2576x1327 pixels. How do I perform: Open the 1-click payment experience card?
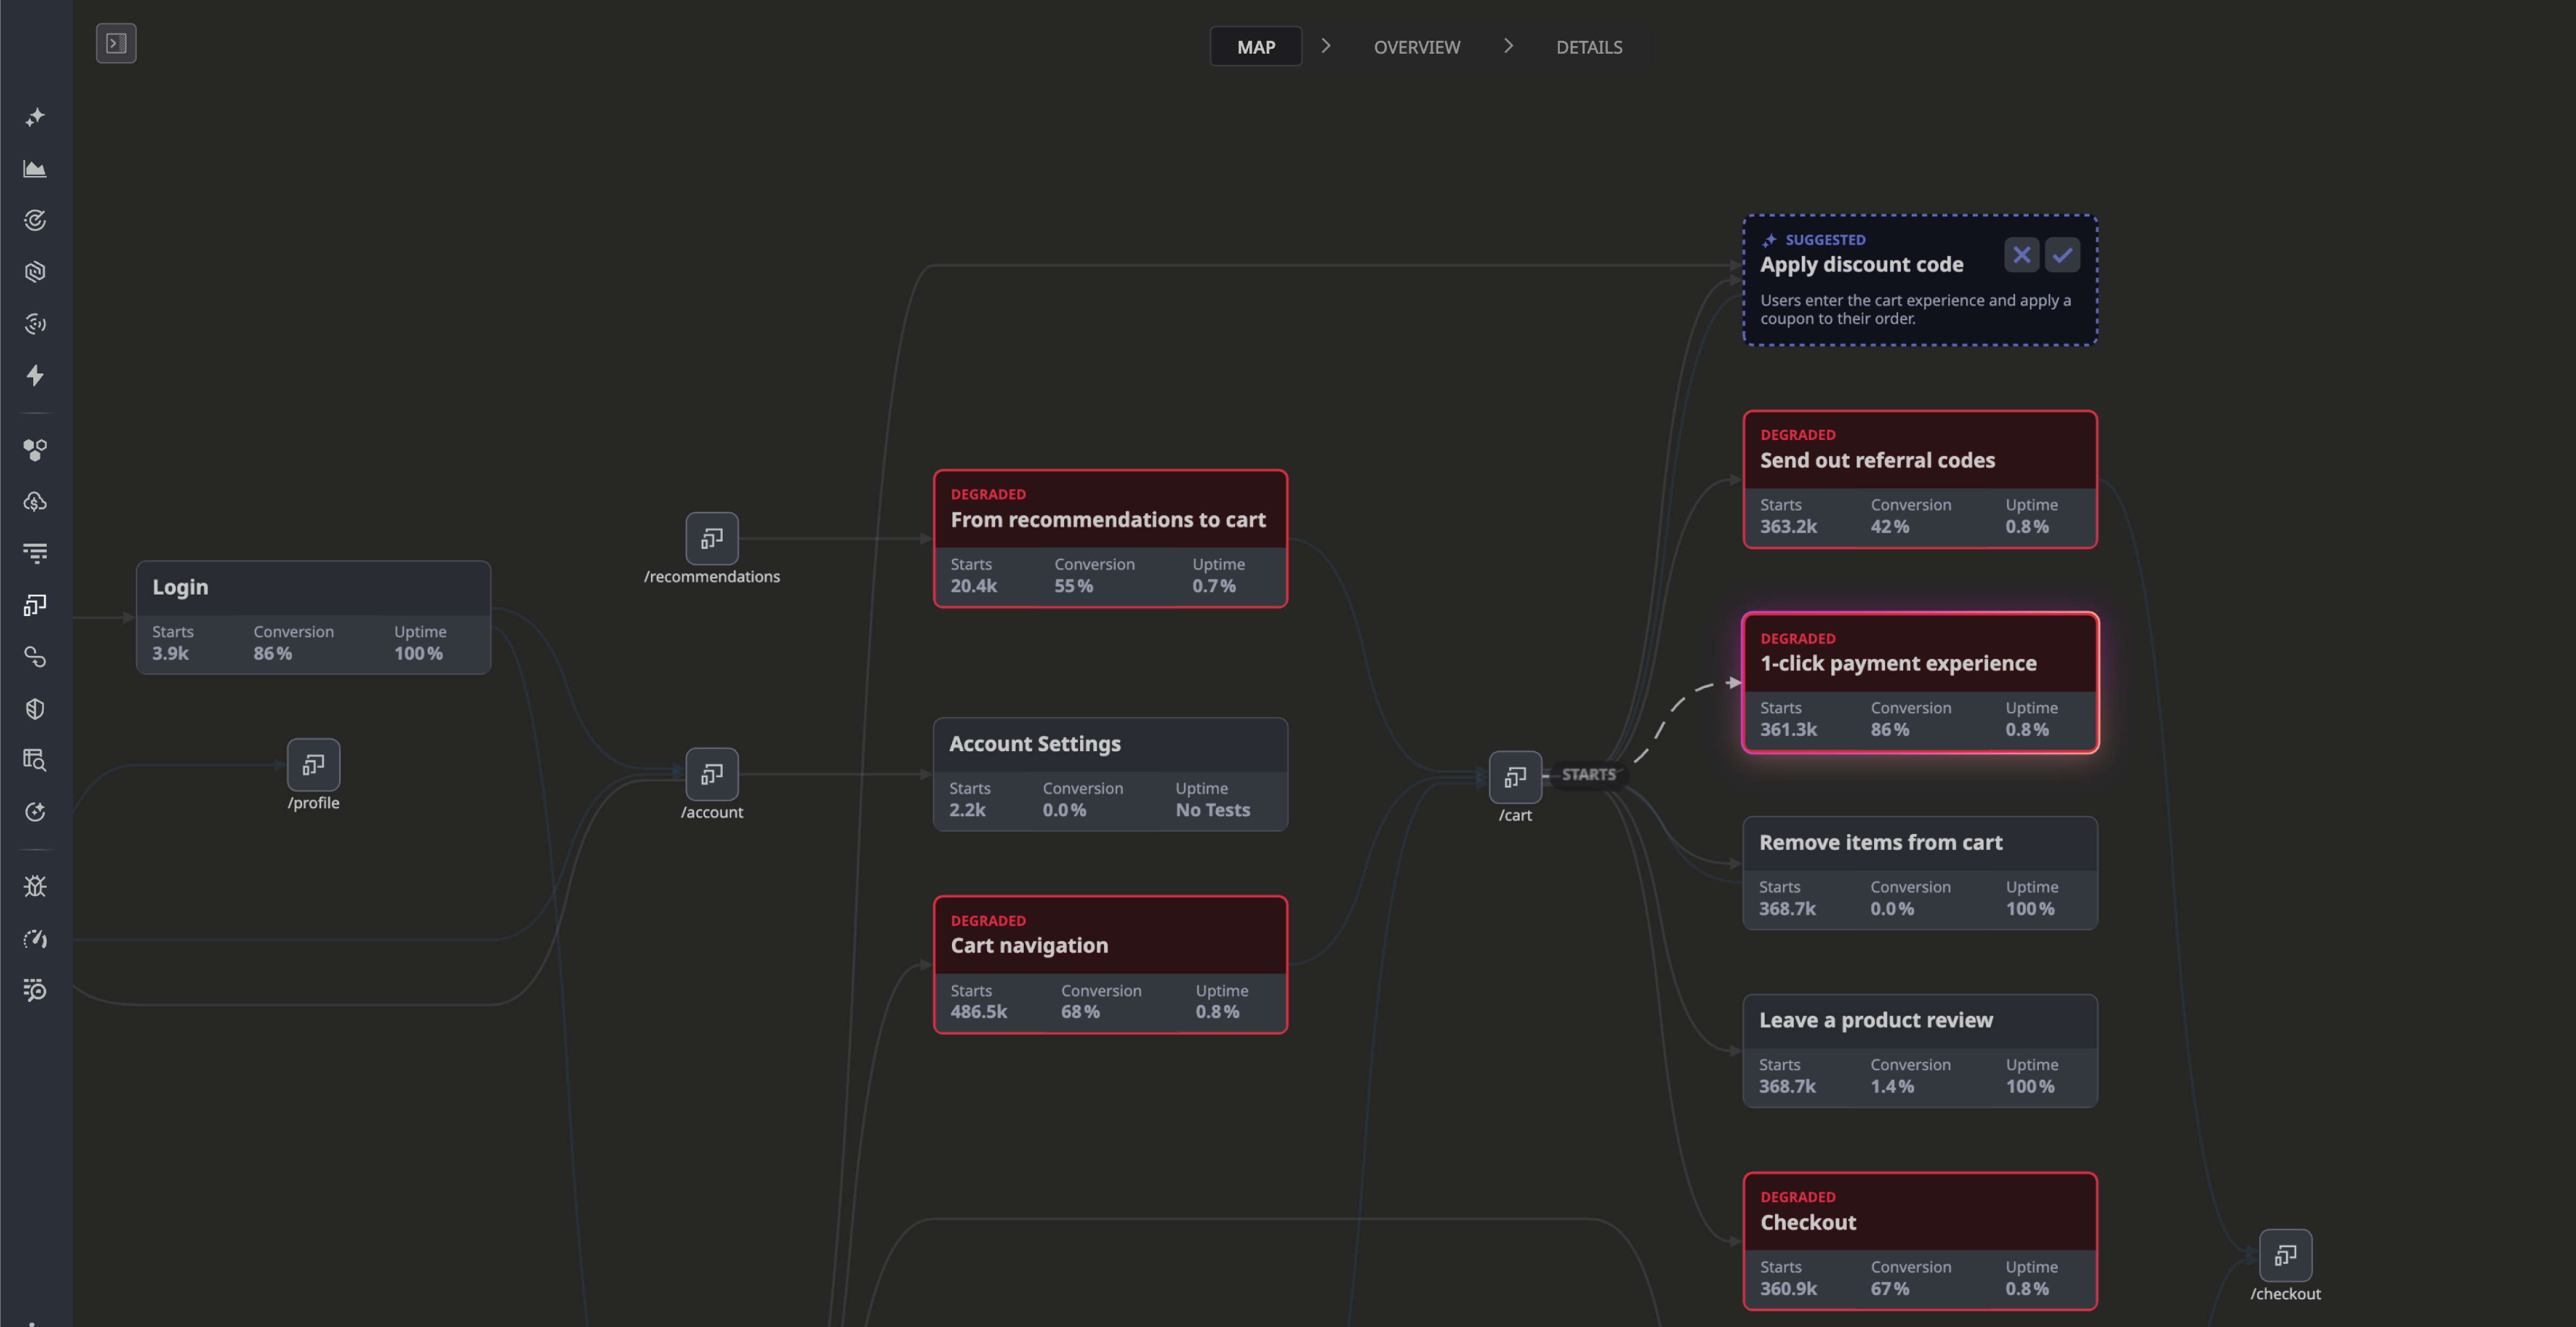click(x=1920, y=682)
